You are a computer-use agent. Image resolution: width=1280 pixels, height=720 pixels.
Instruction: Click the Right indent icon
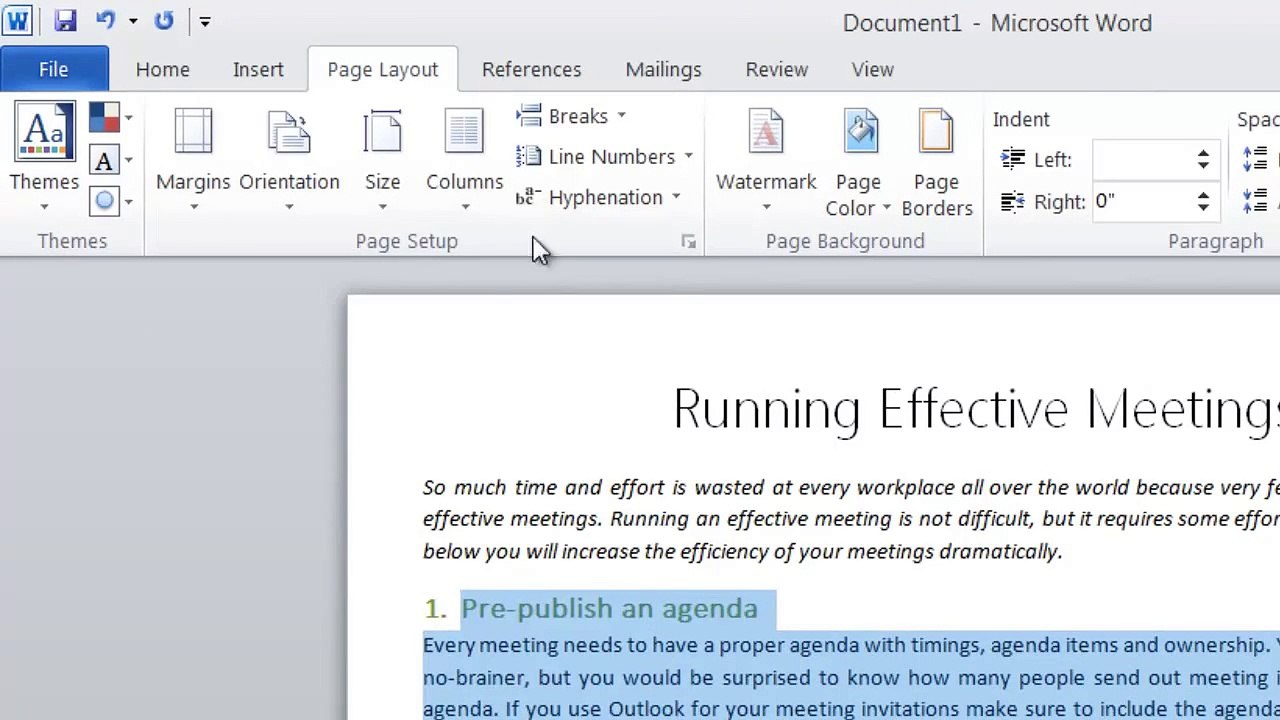coord(1013,202)
